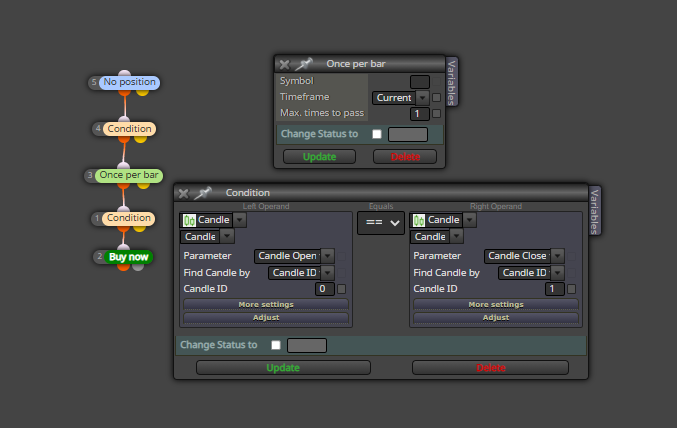
Task: Edit left operand Candle ID value 0
Action: pyautogui.click(x=325, y=289)
